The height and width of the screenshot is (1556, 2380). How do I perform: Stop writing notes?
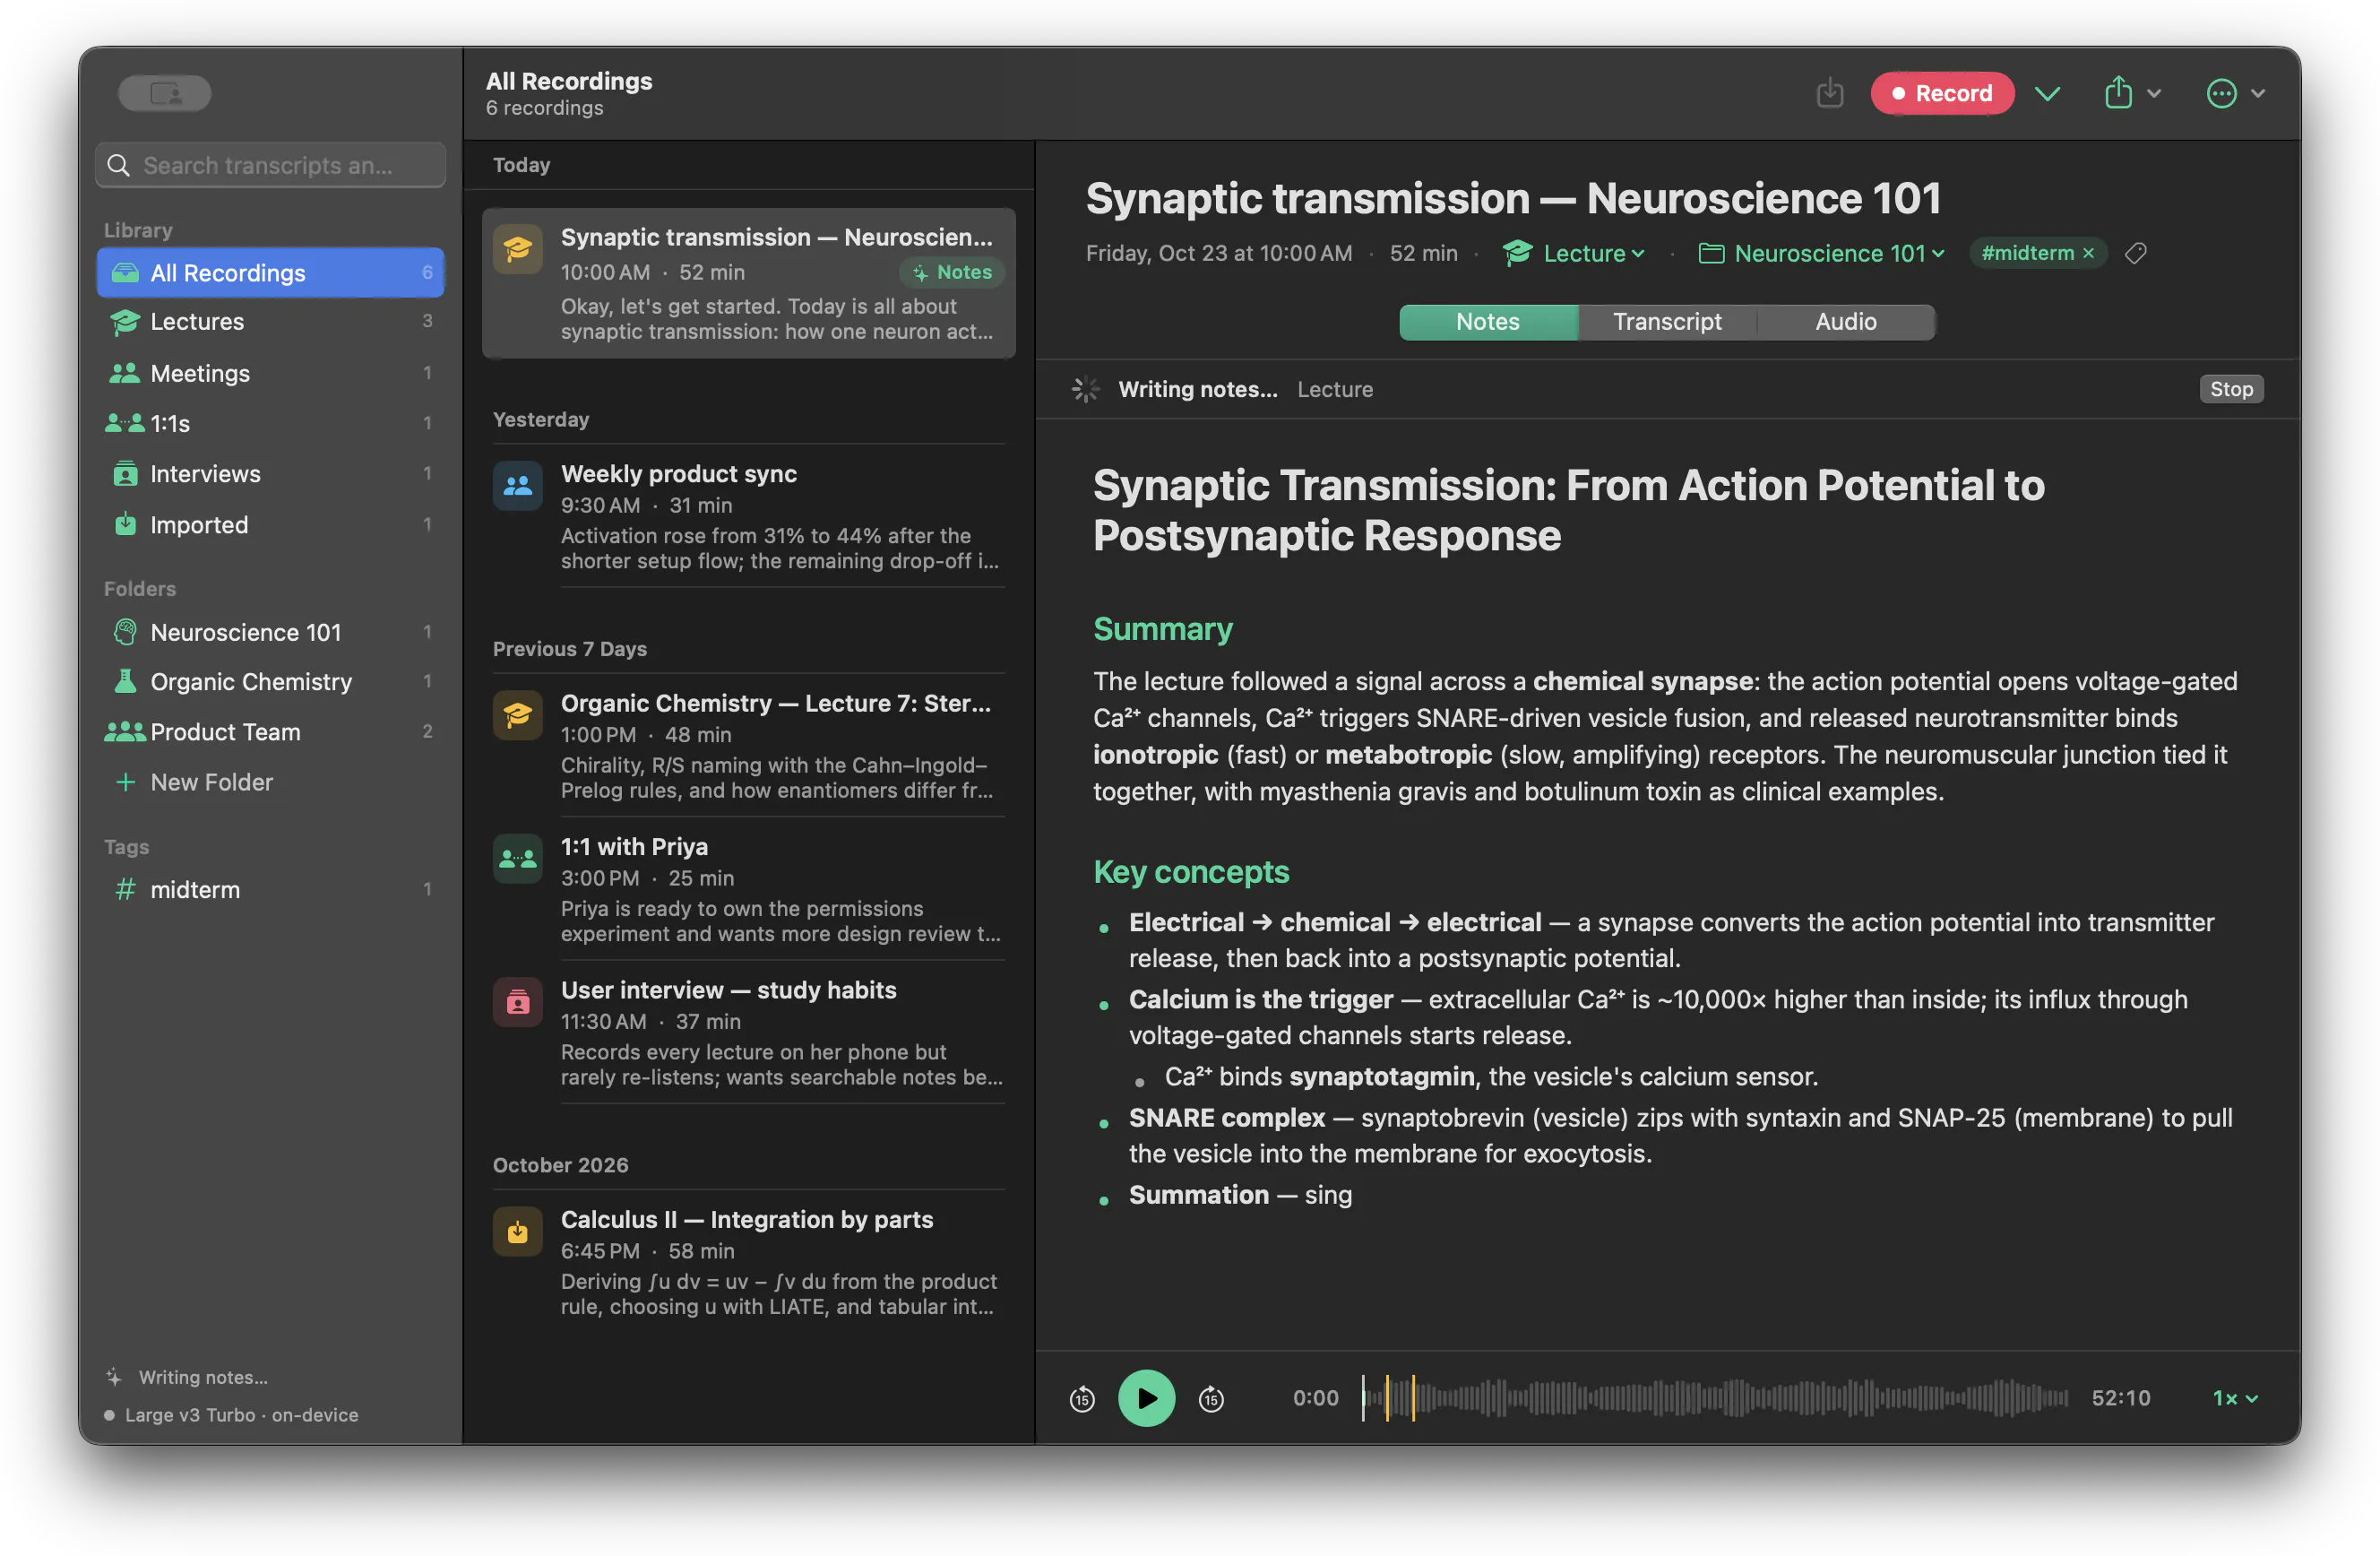2230,389
